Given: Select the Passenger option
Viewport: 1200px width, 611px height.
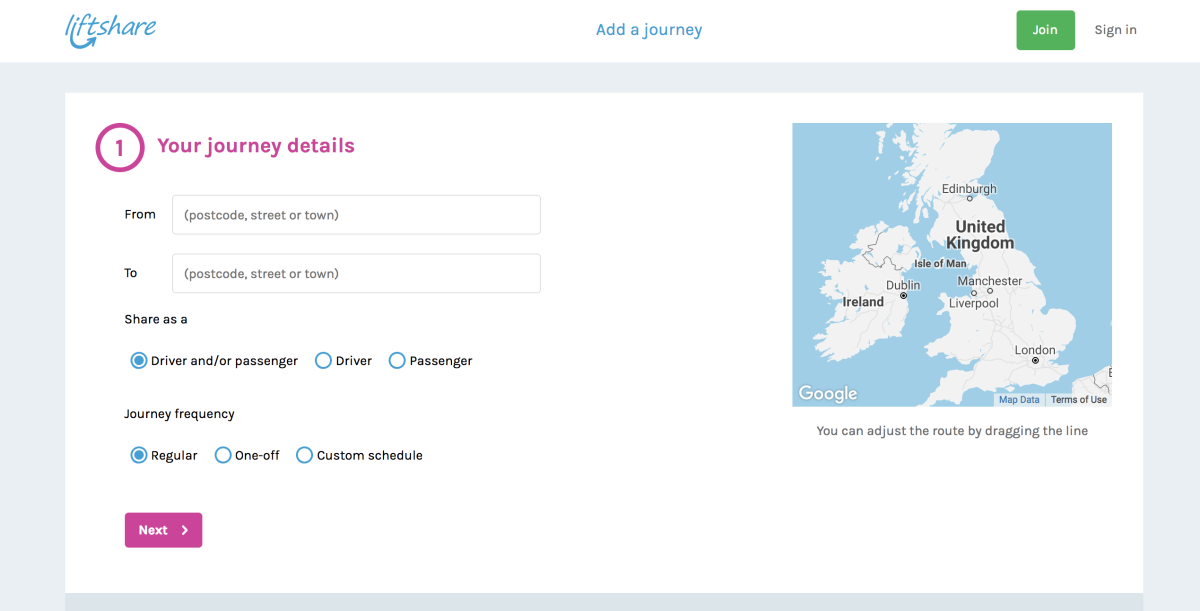Looking at the screenshot, I should click(x=396, y=360).
